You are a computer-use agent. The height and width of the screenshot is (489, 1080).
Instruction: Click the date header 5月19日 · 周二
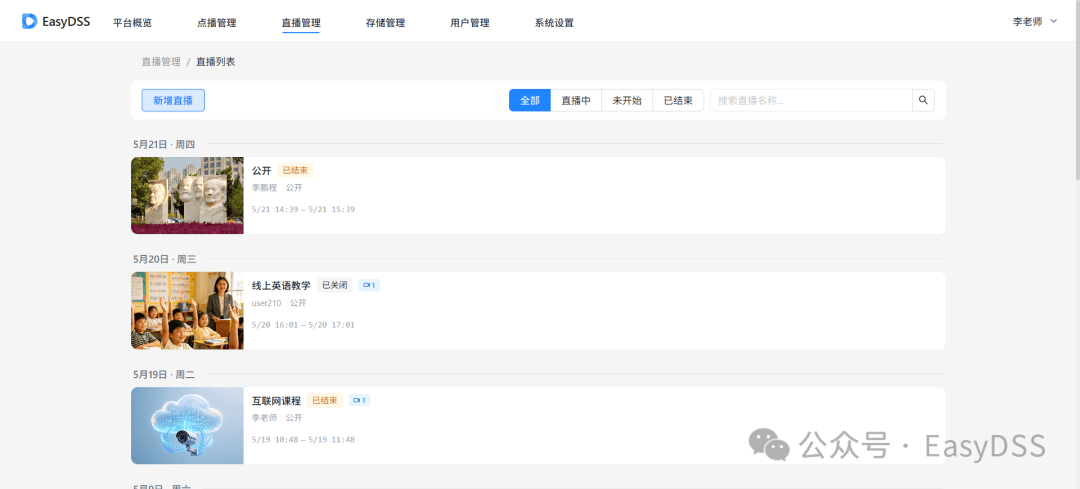[x=164, y=374]
